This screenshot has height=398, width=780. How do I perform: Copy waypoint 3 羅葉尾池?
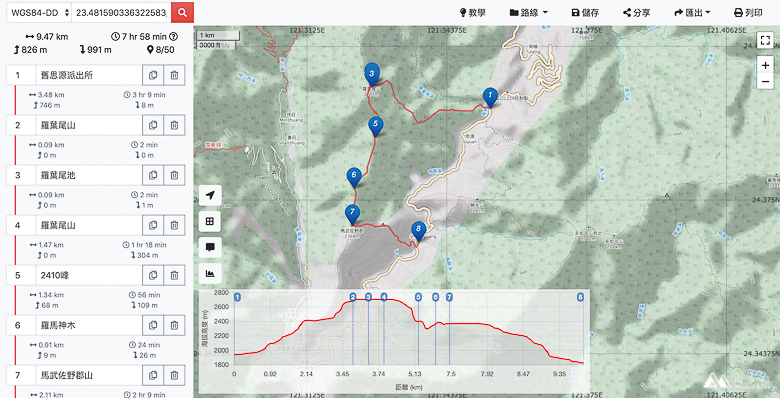tap(153, 175)
